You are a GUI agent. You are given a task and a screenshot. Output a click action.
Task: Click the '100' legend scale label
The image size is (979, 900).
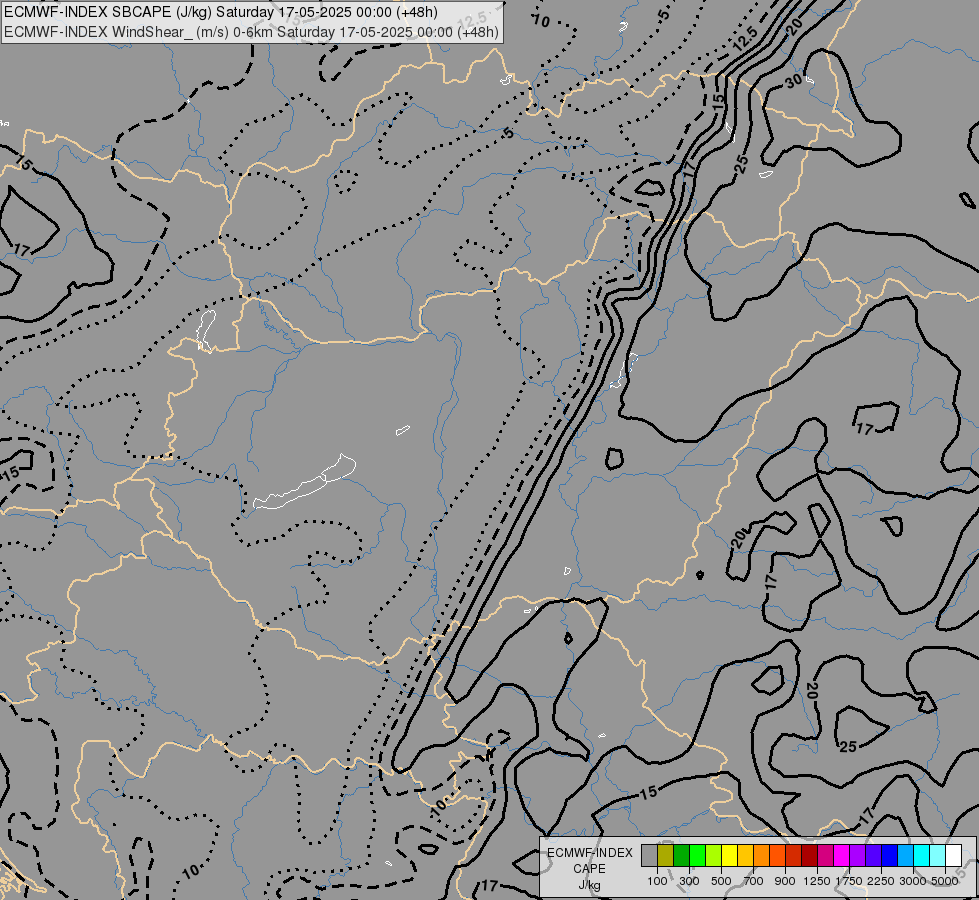click(x=657, y=881)
